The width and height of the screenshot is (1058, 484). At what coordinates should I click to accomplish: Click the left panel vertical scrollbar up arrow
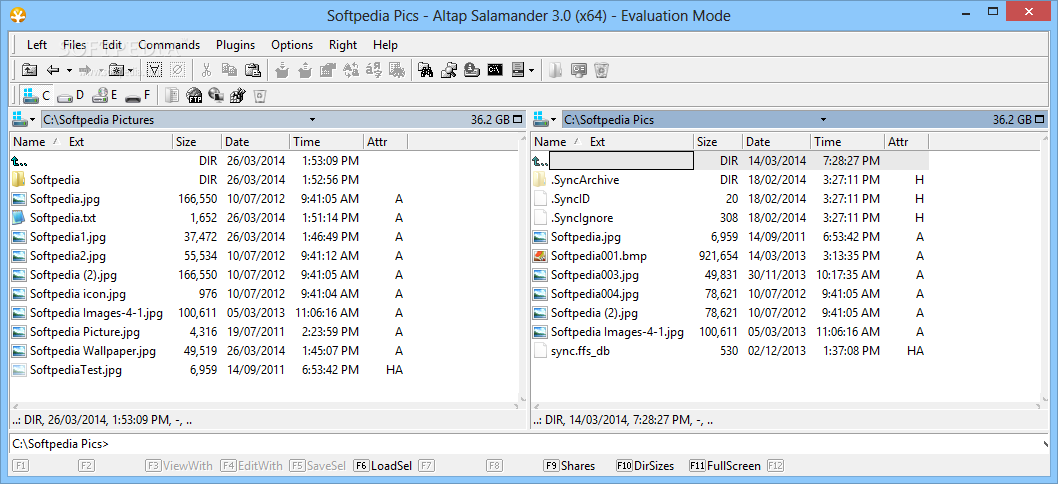pyautogui.click(x=523, y=138)
